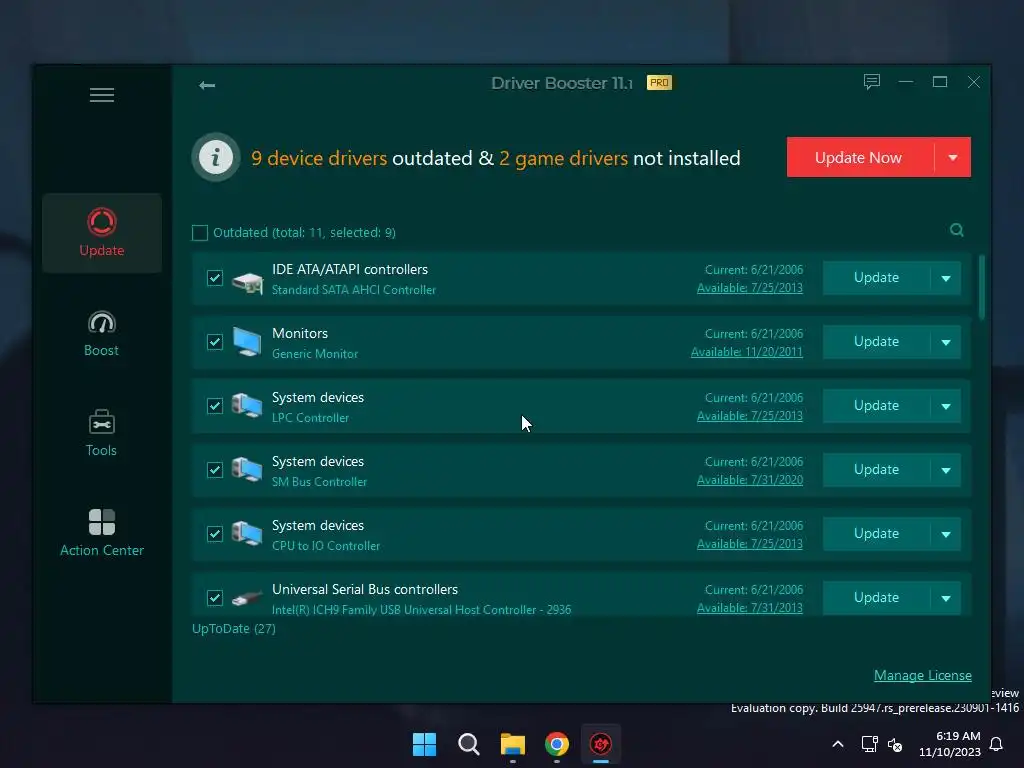
Task: Expand Update options for Monitors
Action: (x=946, y=342)
